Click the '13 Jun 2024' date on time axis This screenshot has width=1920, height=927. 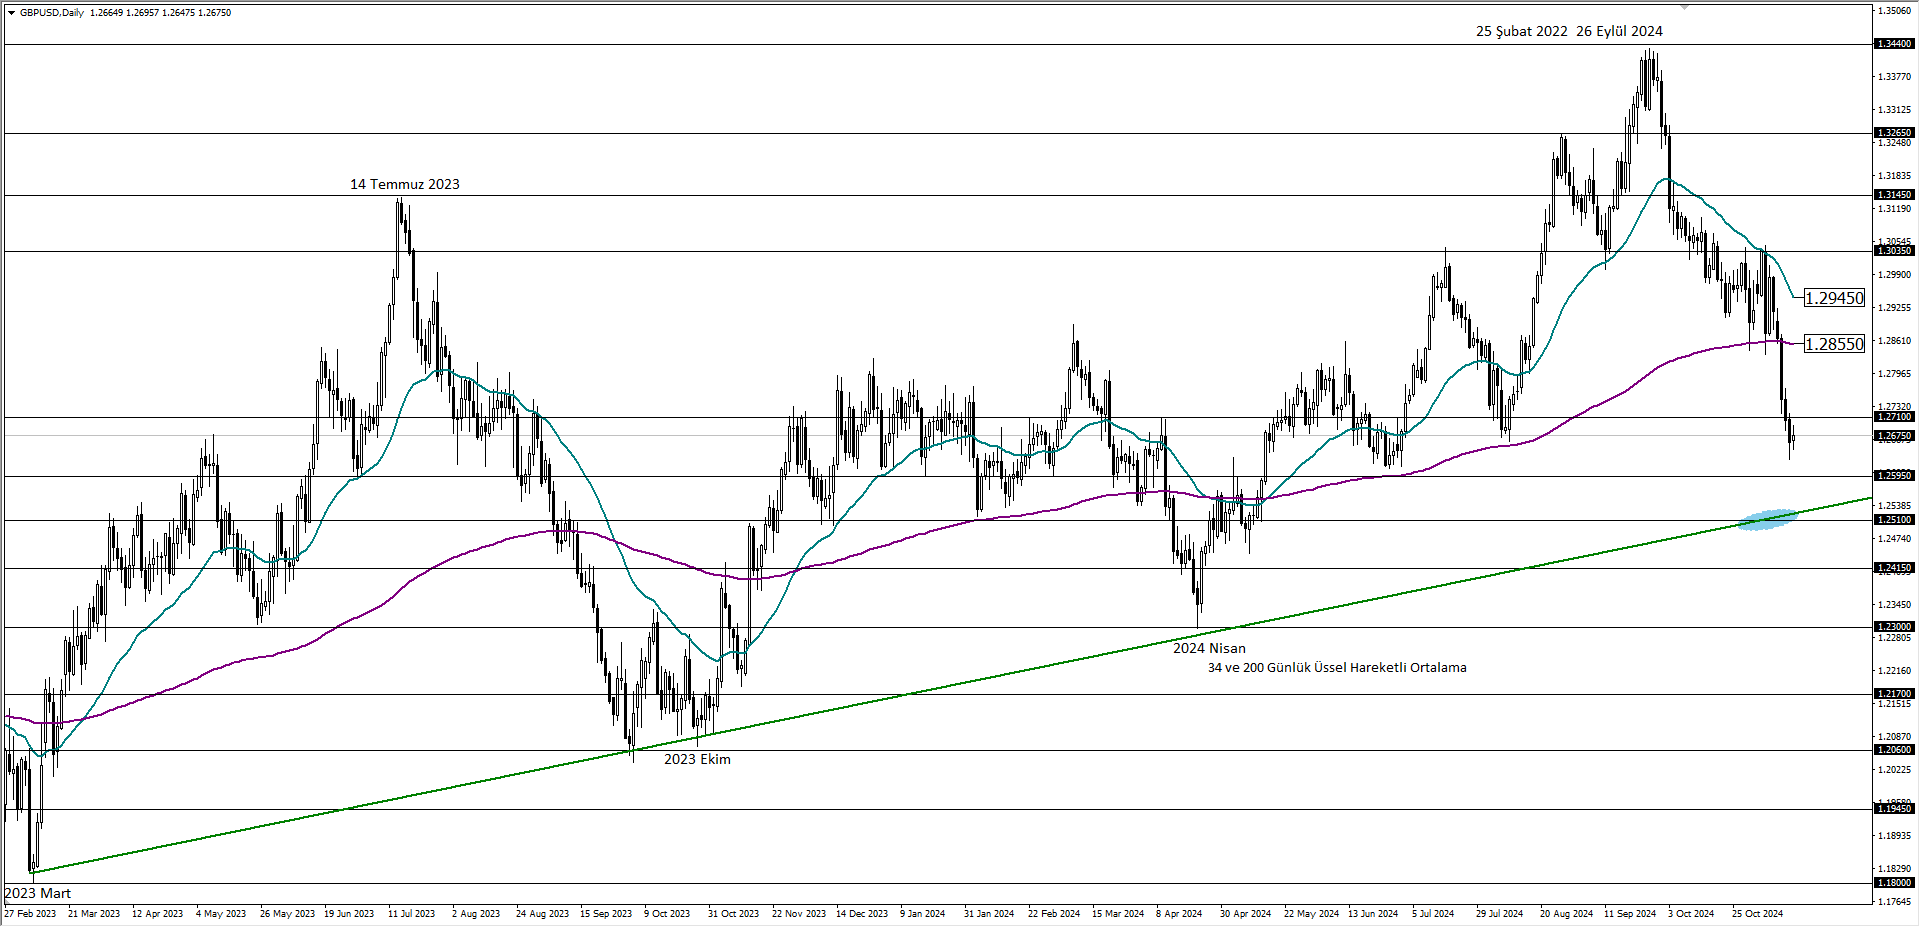click(x=1373, y=914)
